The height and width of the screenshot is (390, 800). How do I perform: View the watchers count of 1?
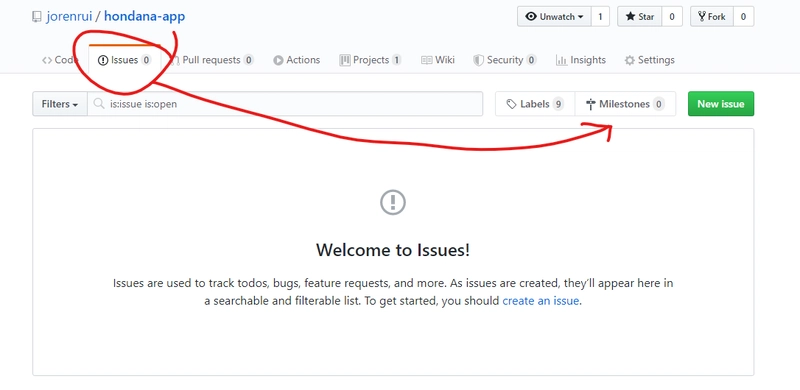[x=600, y=16]
